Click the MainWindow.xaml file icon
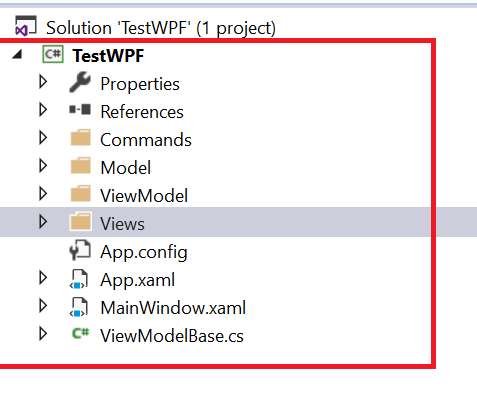This screenshot has height=409, width=477. click(79, 307)
